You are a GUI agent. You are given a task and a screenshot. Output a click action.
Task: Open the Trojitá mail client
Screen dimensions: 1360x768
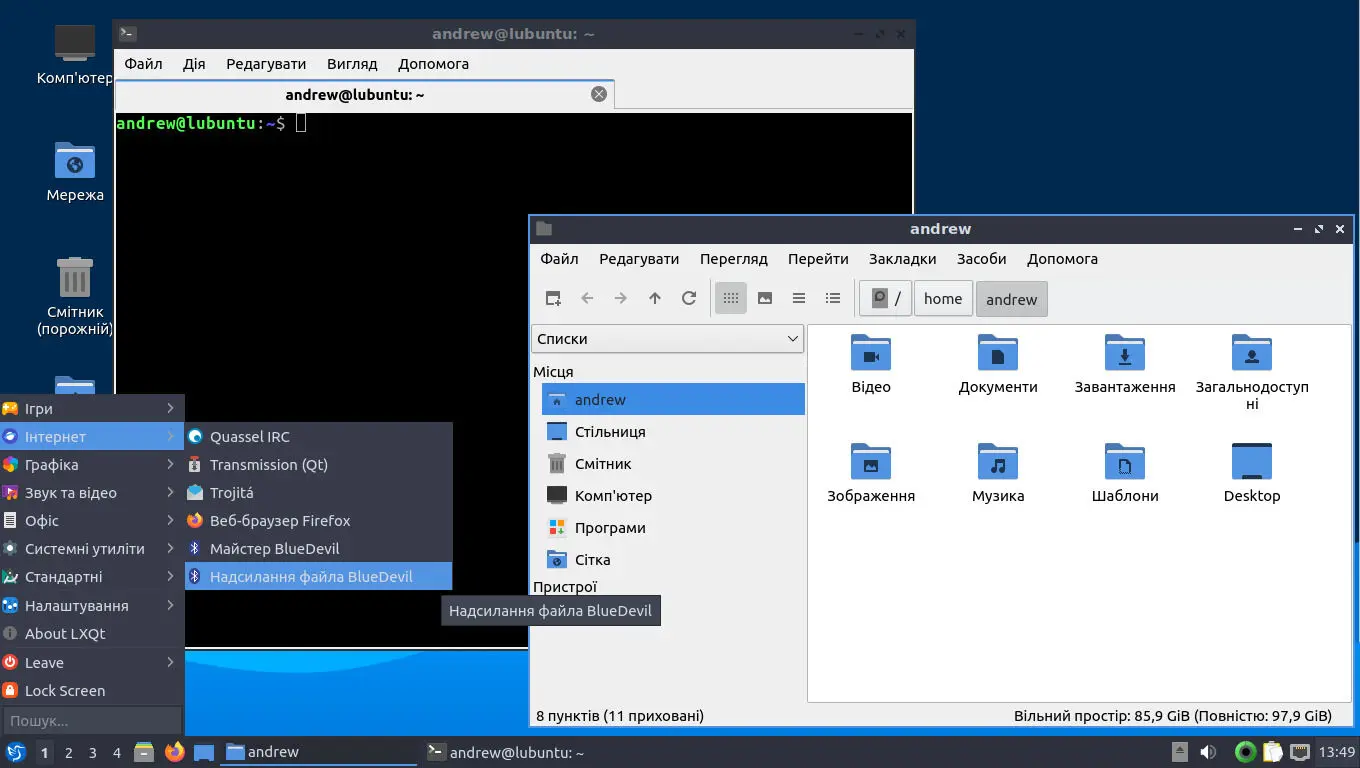click(319, 493)
